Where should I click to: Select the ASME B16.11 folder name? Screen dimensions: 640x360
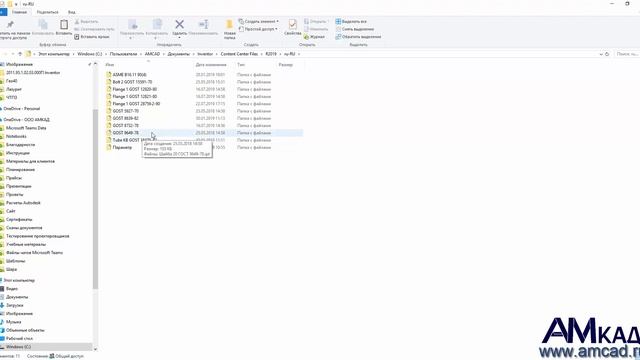coord(129,75)
